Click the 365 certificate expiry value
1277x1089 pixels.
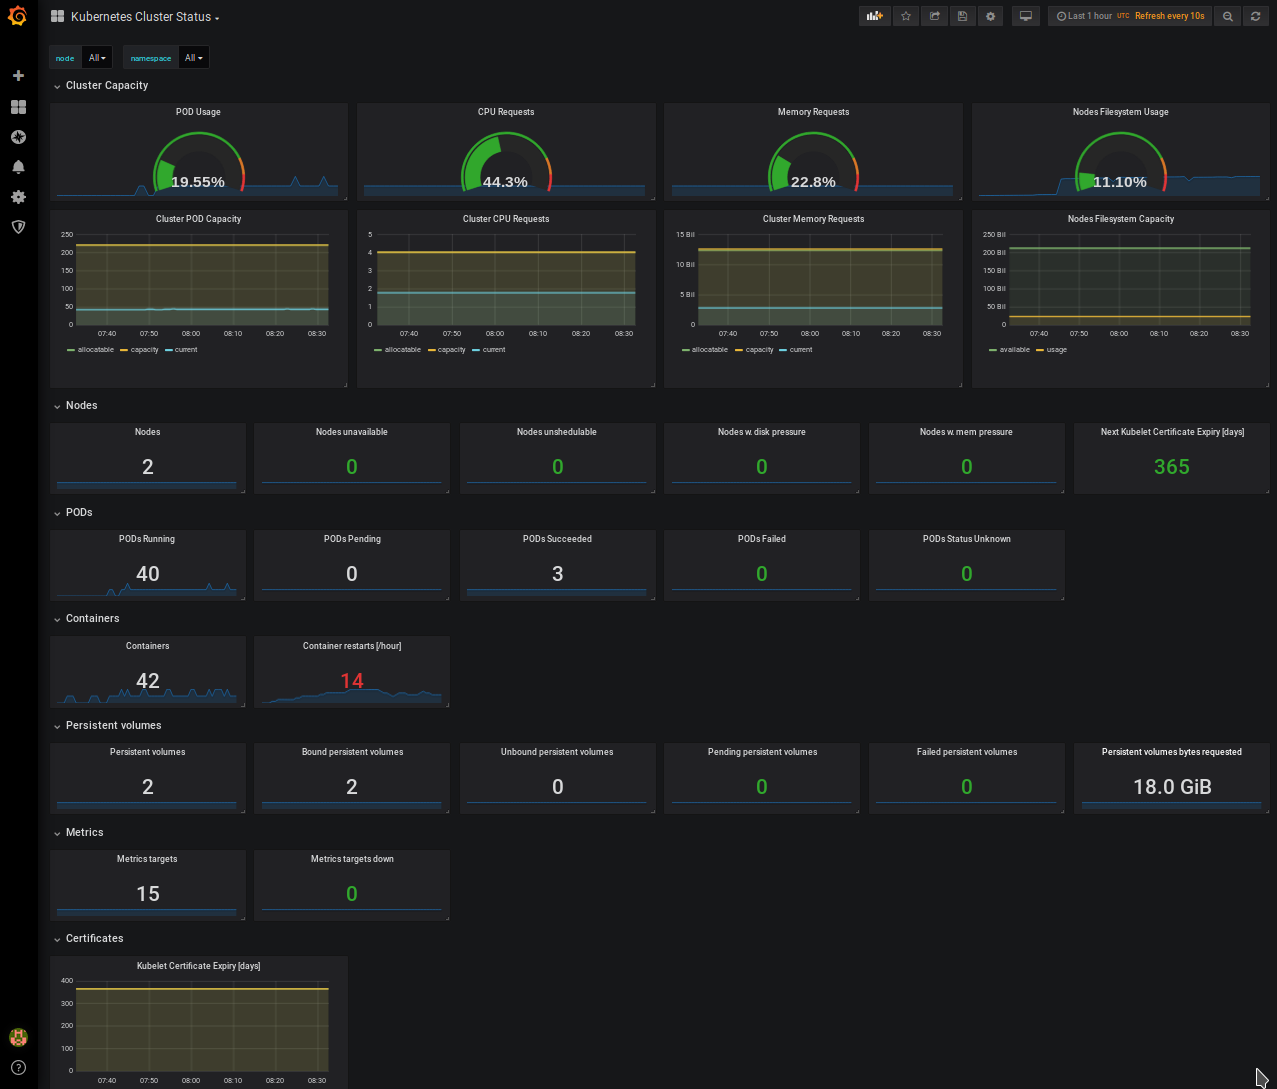1172,467
